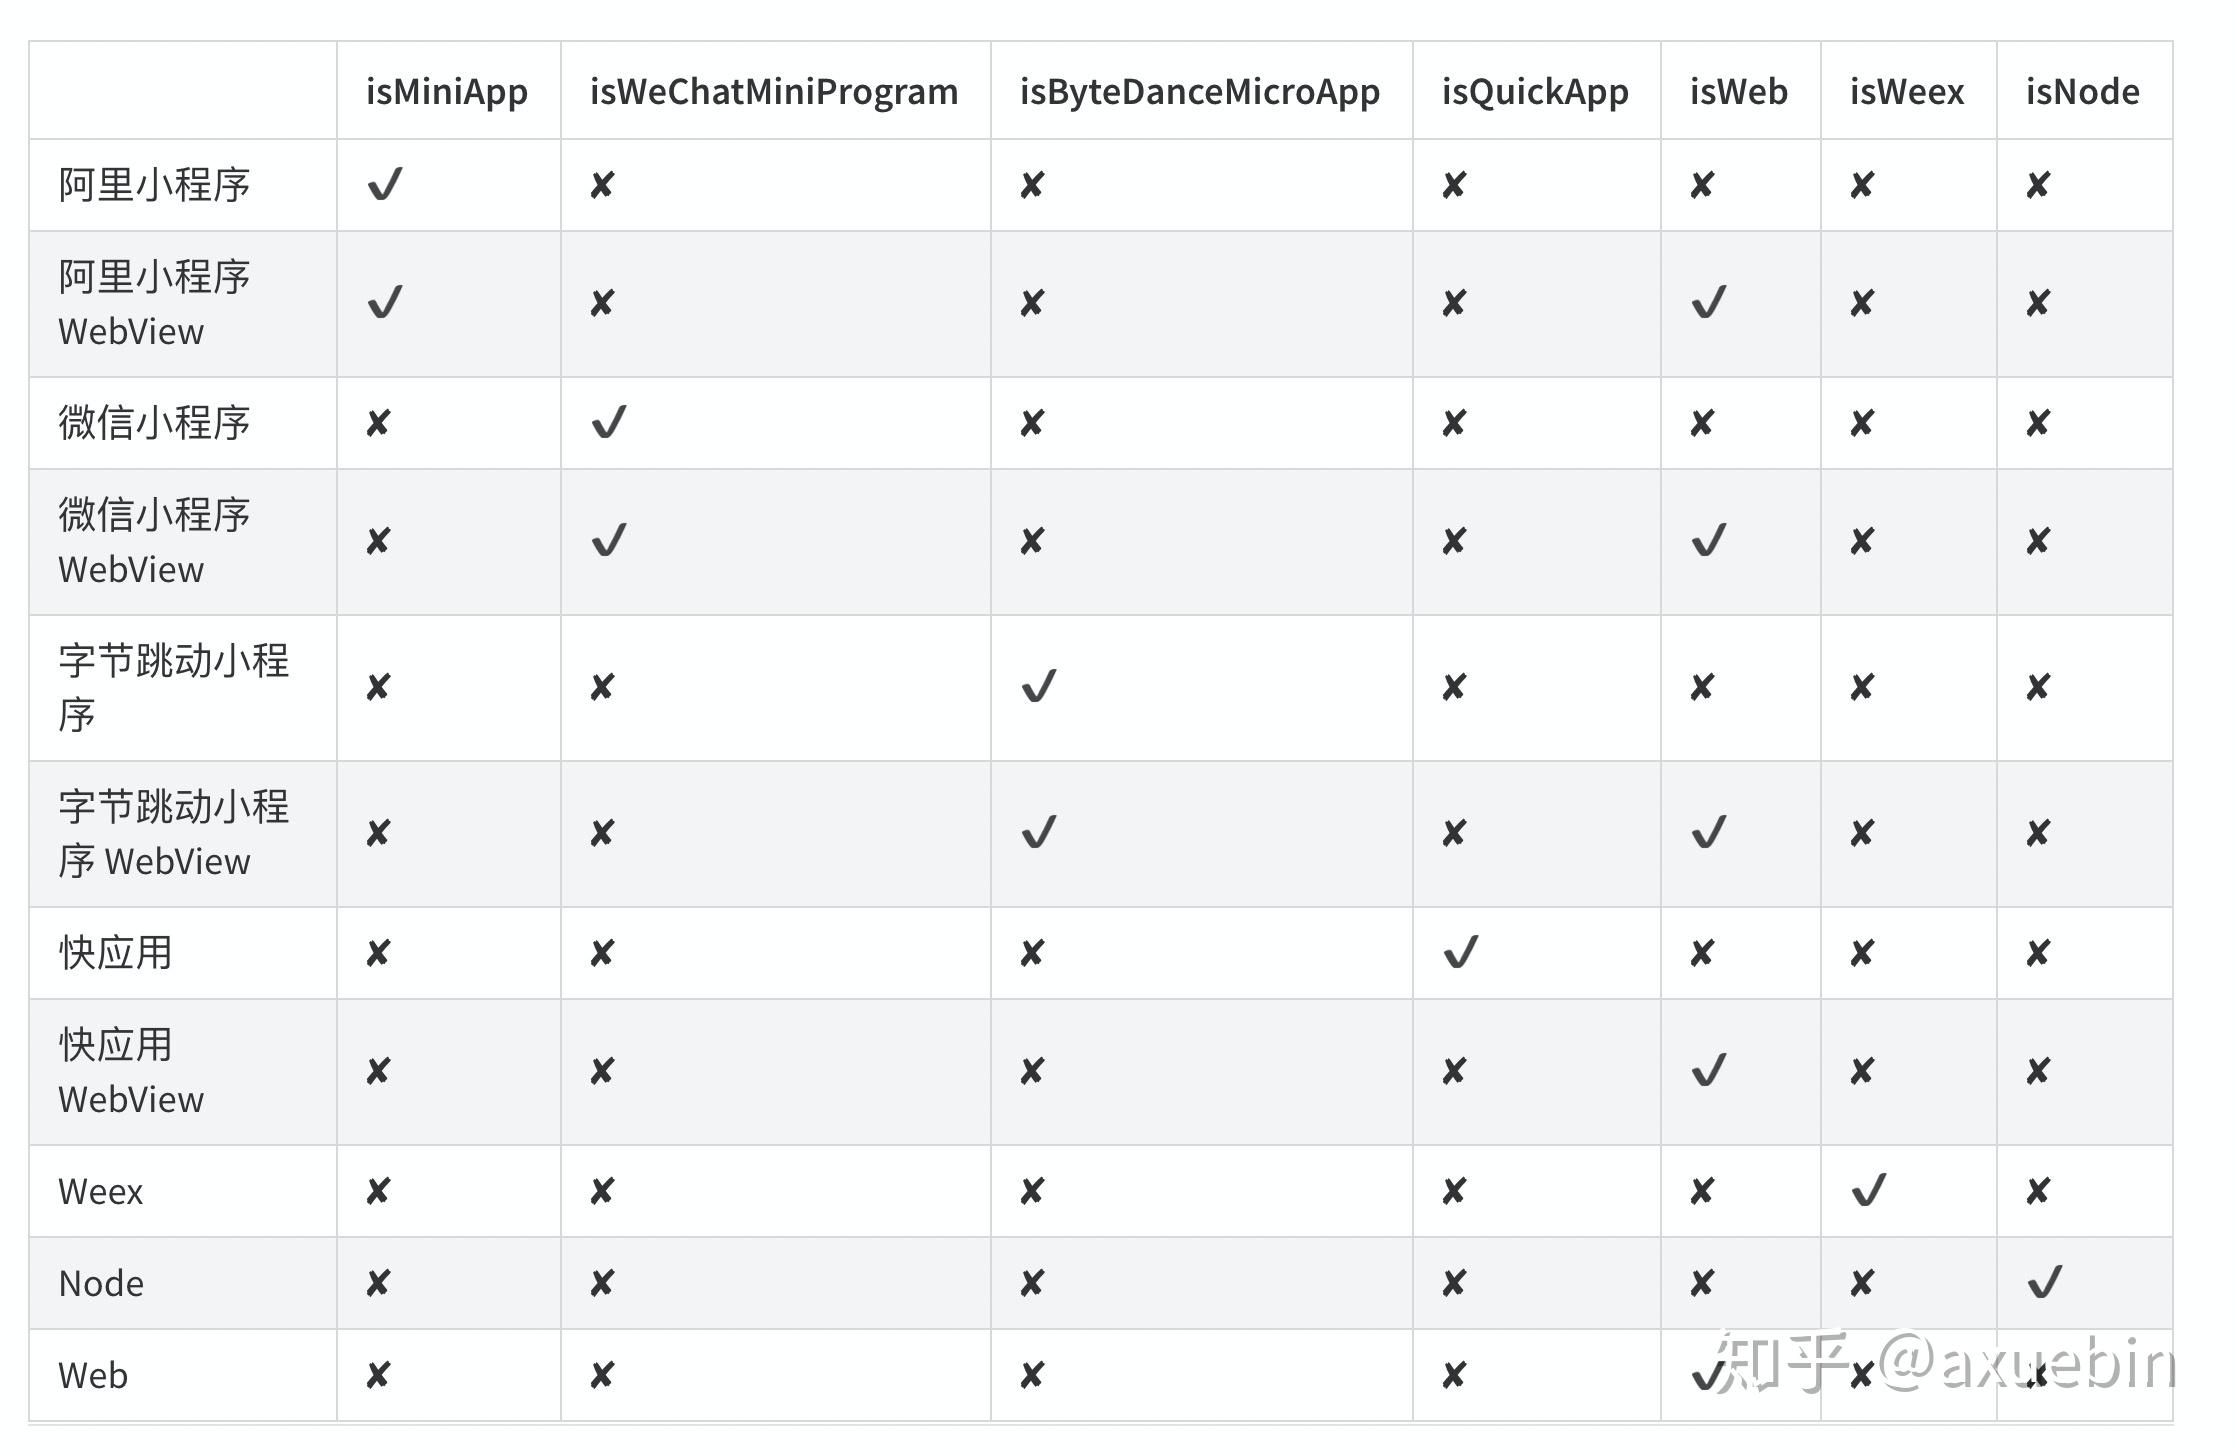The height and width of the screenshot is (1454, 2236).
Task: Select the isNode header cell
Action: point(2082,92)
